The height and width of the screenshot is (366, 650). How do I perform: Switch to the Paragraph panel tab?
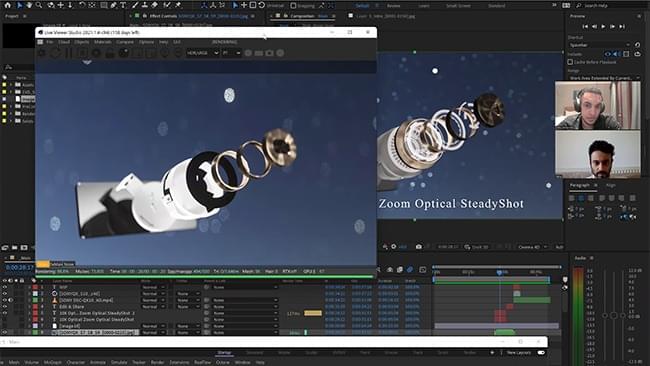(x=579, y=185)
